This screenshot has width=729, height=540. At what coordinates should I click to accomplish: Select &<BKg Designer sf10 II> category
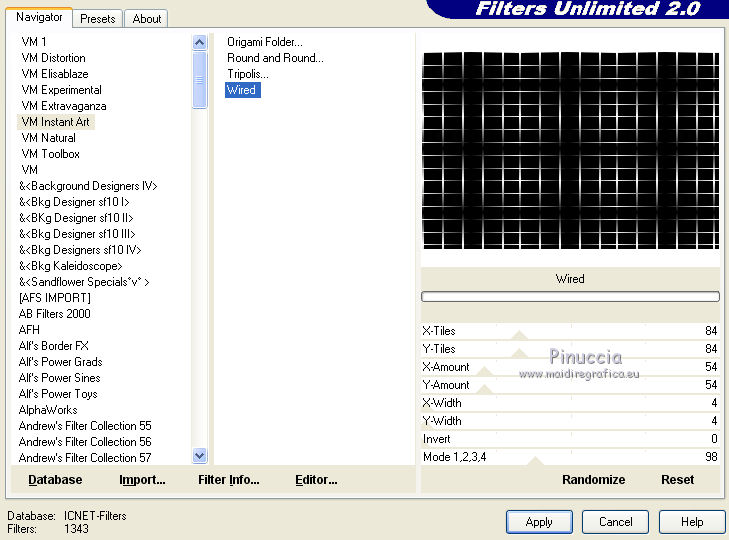click(76, 218)
